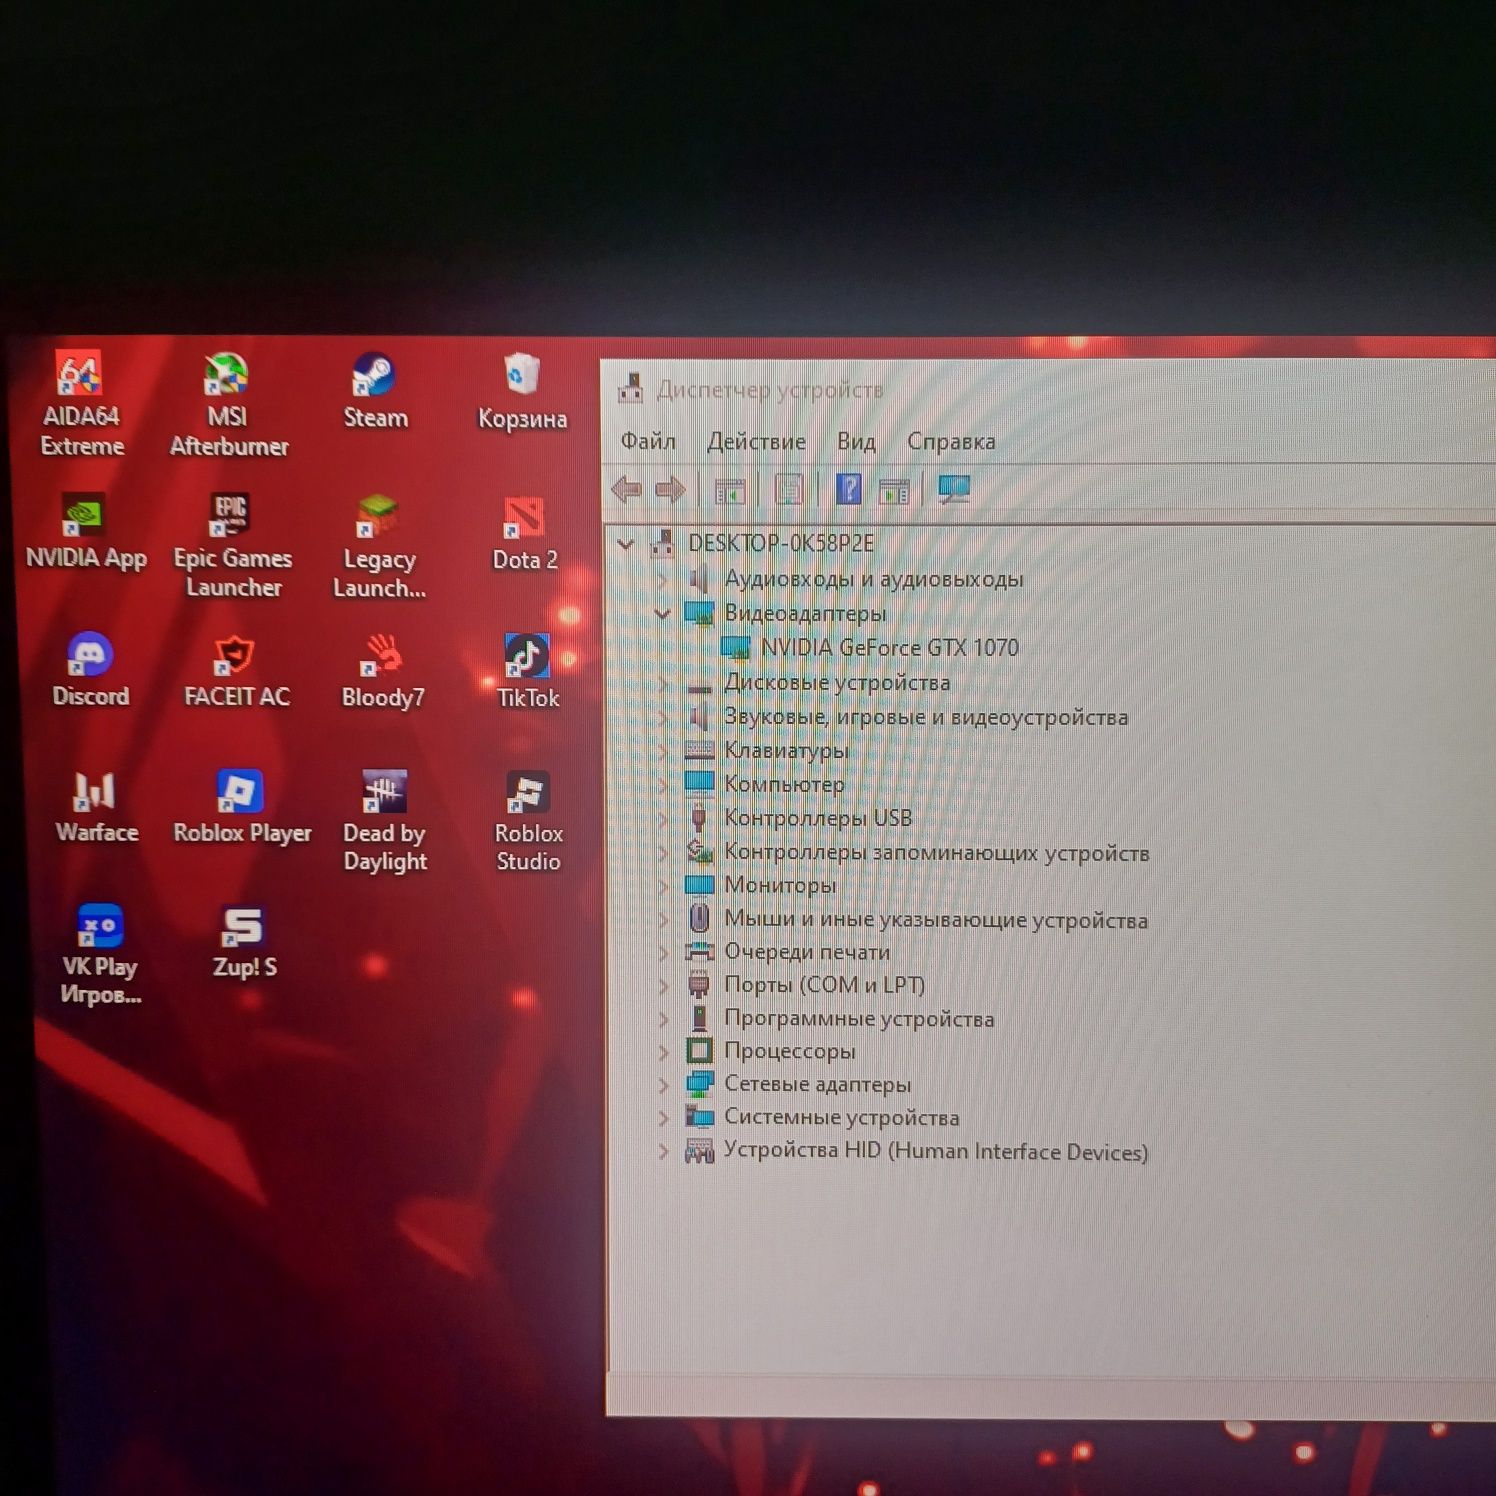1496x1496 pixels.
Task: Click the Процессоры label text
Action: [790, 1051]
